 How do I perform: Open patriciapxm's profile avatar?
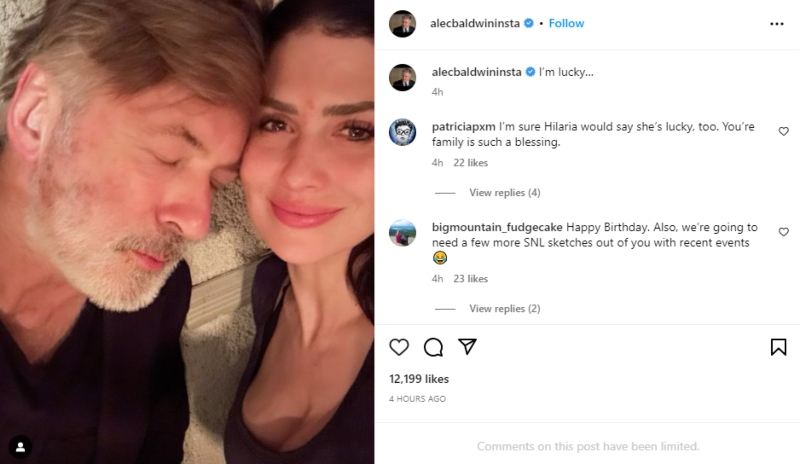[402, 132]
